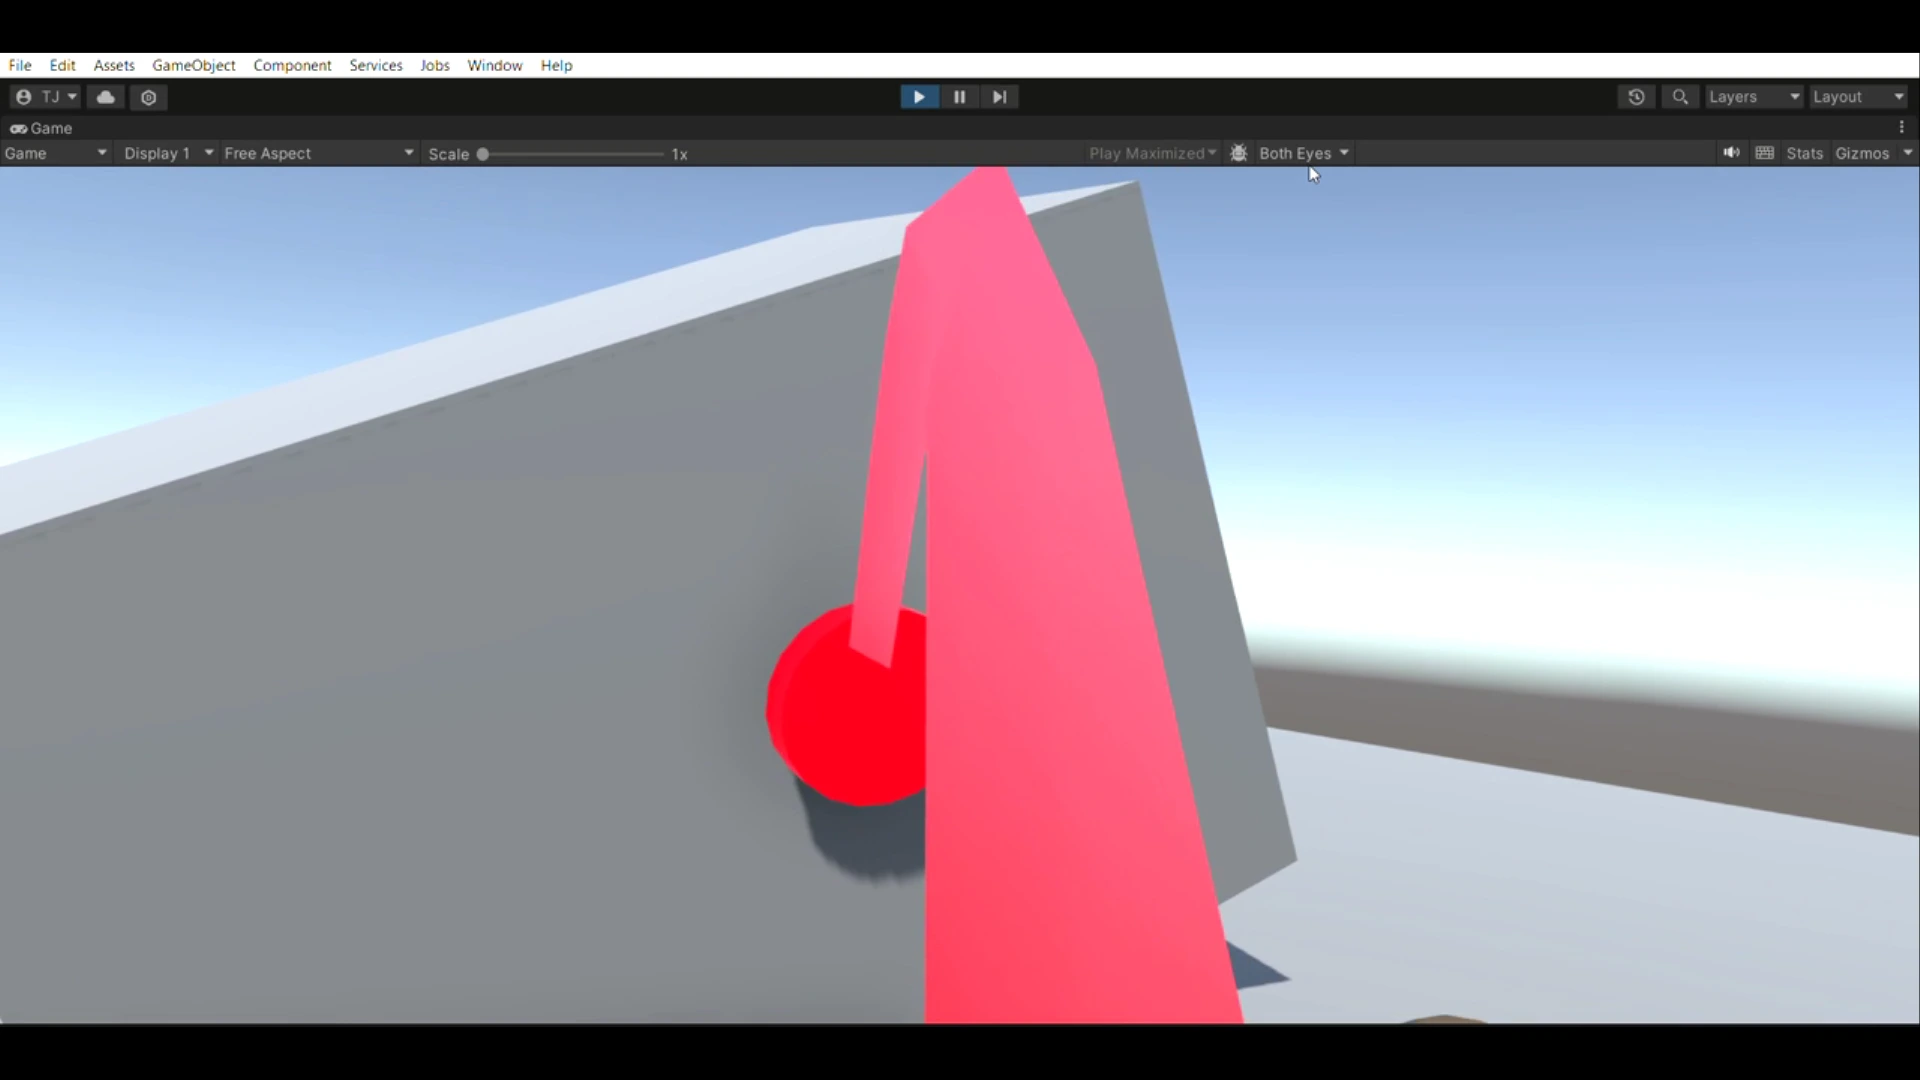Screen dimensions: 1920x1080
Task: Open the Services menu
Action: coord(376,65)
